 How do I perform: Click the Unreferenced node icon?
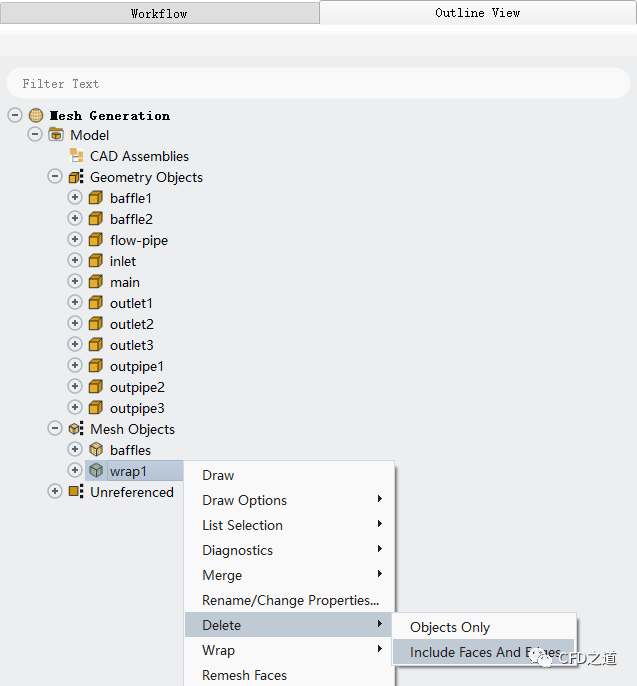point(76,492)
